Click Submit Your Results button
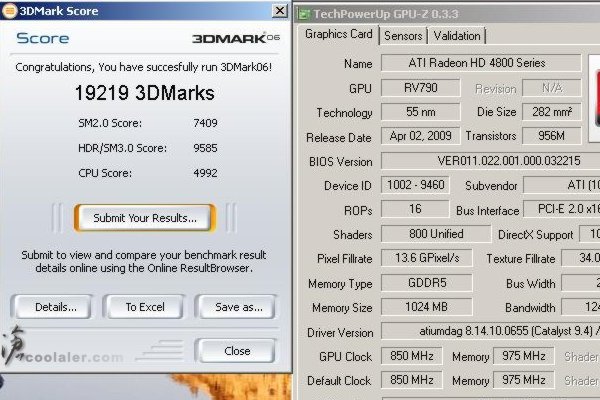Image resolution: width=600 pixels, height=400 pixels. coord(145,218)
